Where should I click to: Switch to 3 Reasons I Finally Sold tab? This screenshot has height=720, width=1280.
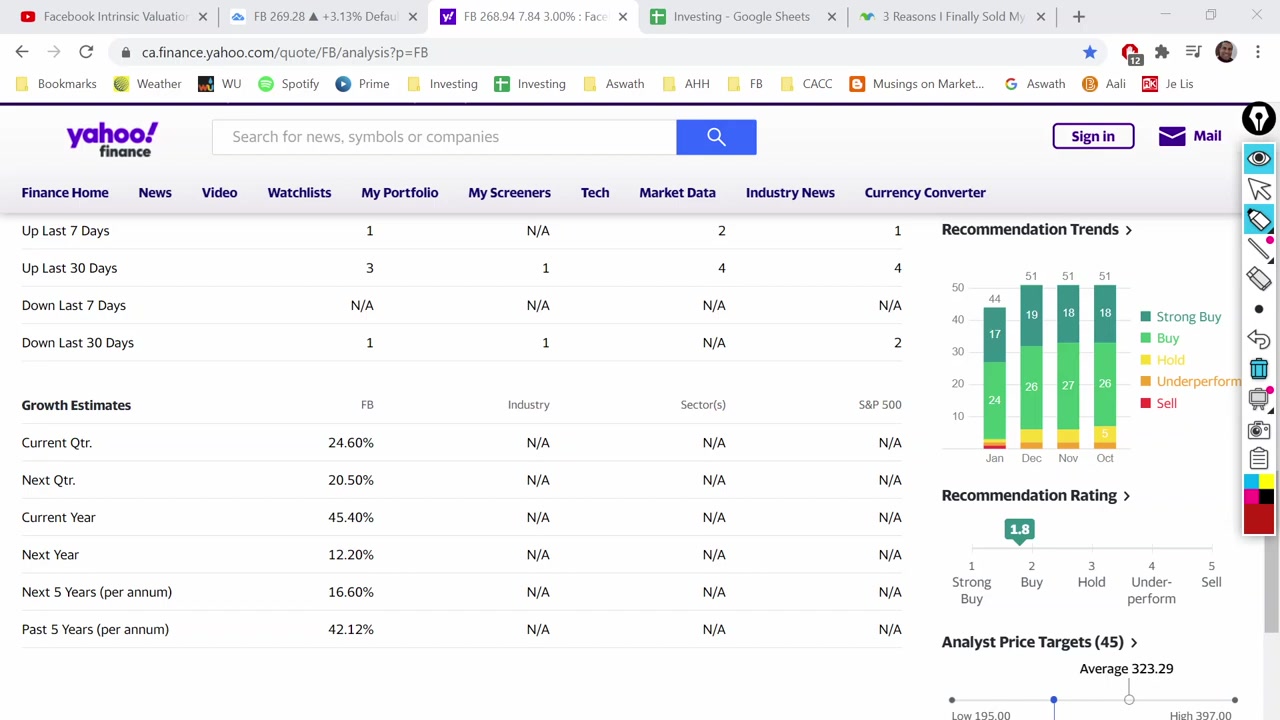click(952, 16)
